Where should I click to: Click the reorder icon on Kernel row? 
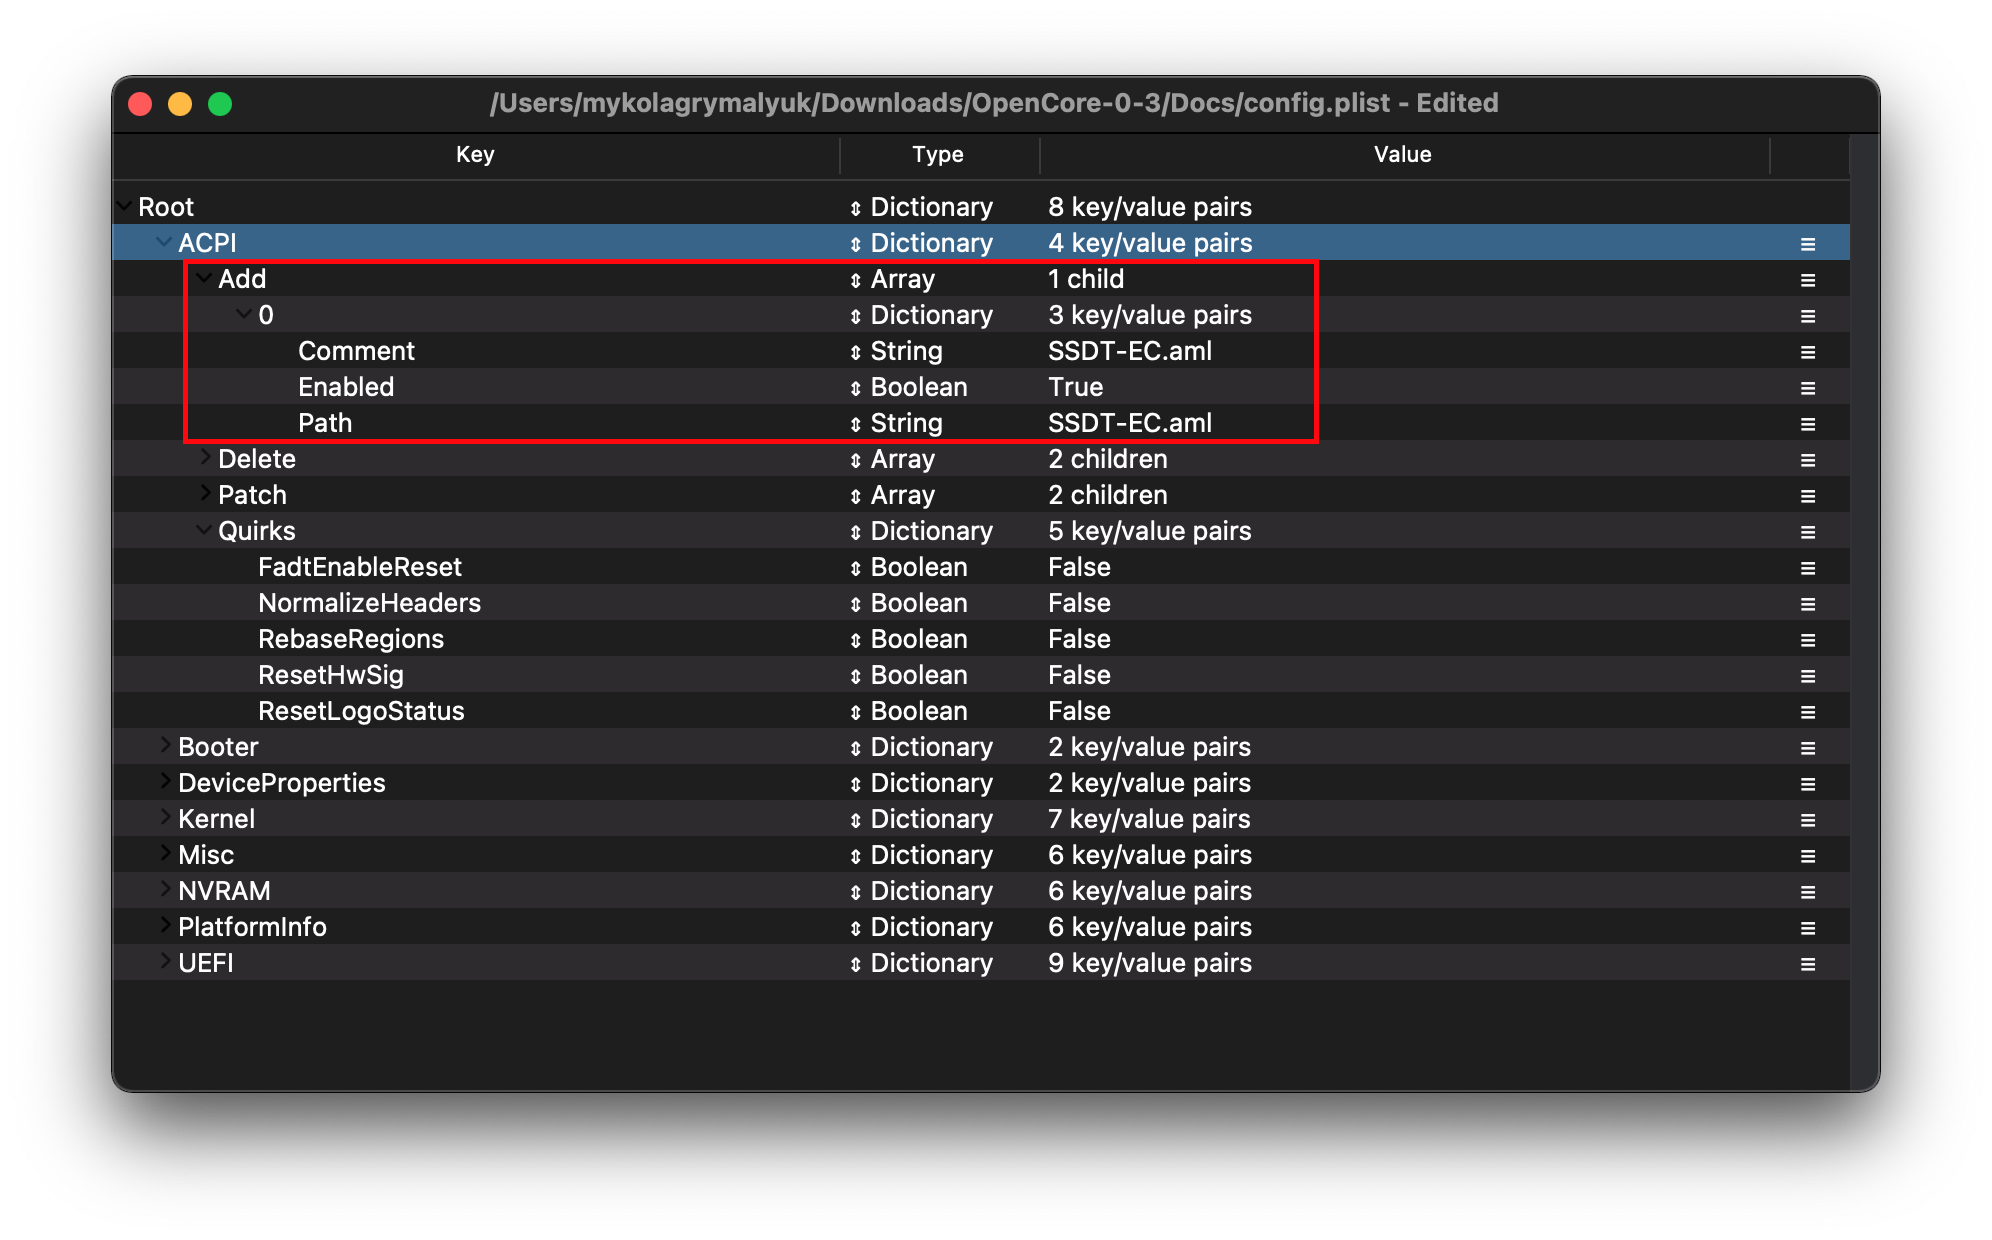(1807, 820)
